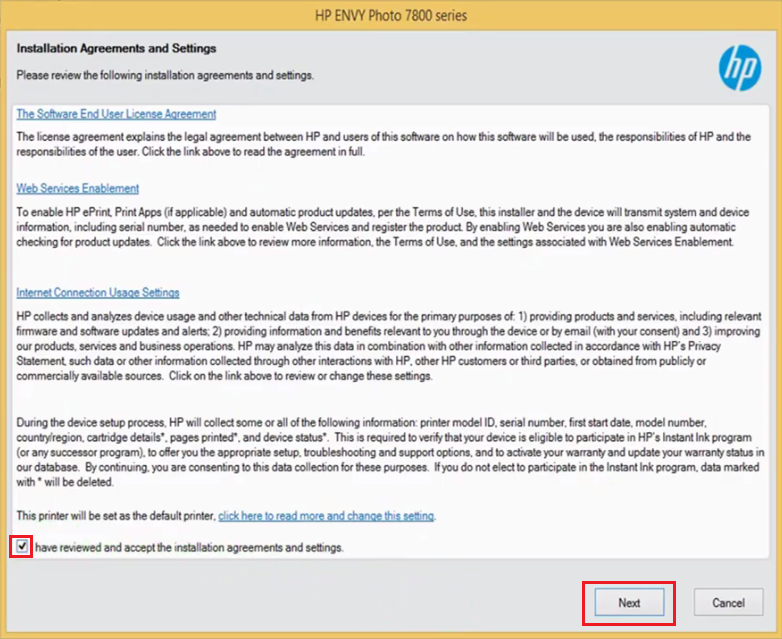
Task: Click paragraph starting 'HP collects and analyzes device usage'
Action: point(389,346)
